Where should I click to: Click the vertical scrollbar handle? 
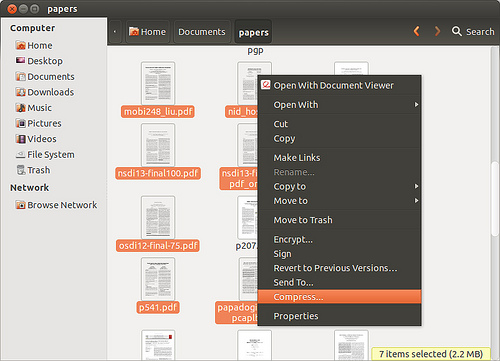coord(494,199)
